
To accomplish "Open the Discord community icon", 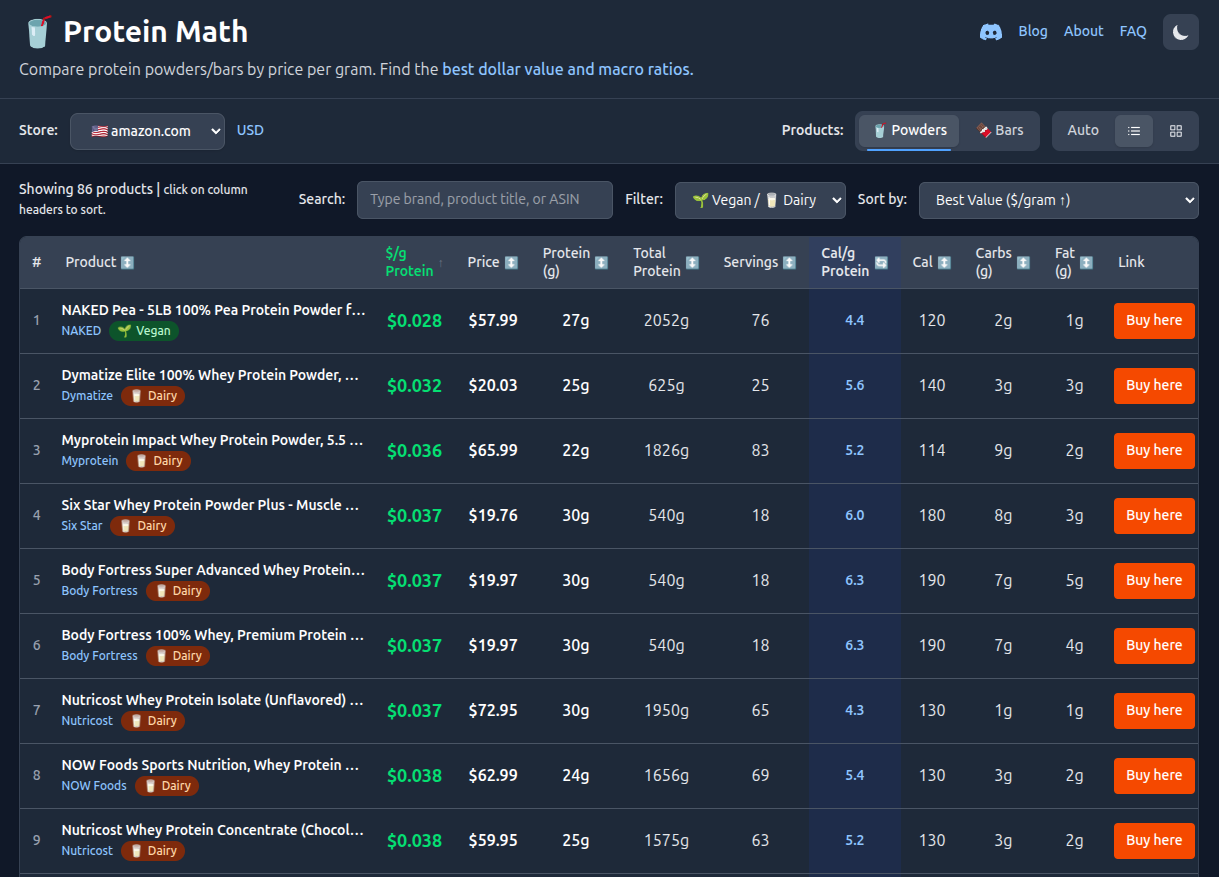I will point(990,32).
